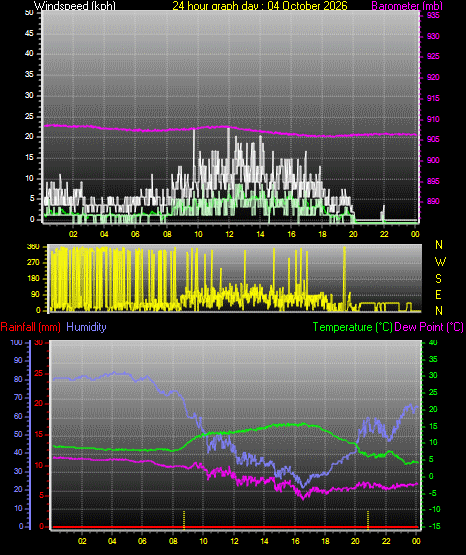Click the red "Rainfall (mm)" legend label
The width and height of the screenshot is (466, 555).
(x=30, y=327)
